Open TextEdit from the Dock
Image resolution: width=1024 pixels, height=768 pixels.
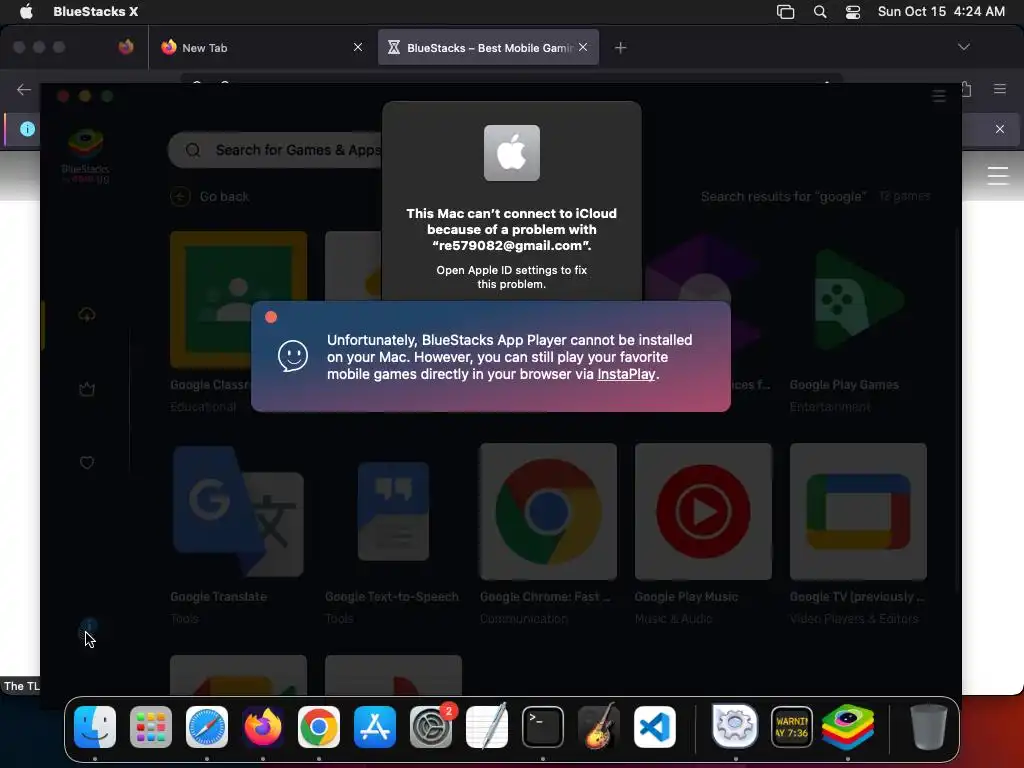[x=487, y=727]
